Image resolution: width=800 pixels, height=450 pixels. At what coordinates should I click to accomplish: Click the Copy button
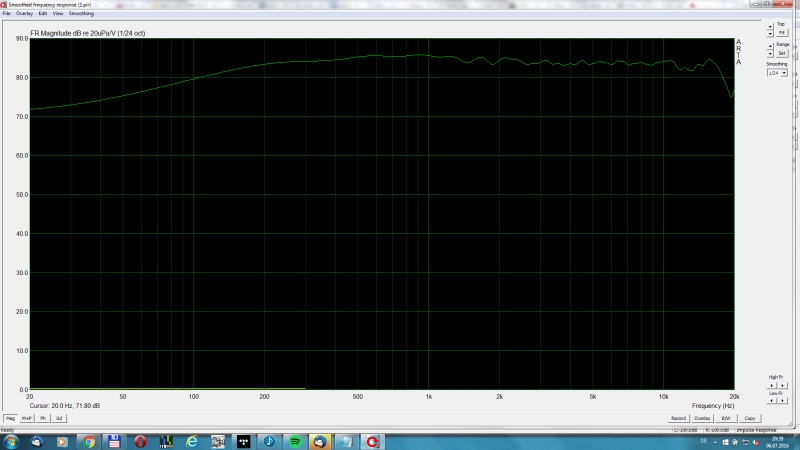coord(749,418)
